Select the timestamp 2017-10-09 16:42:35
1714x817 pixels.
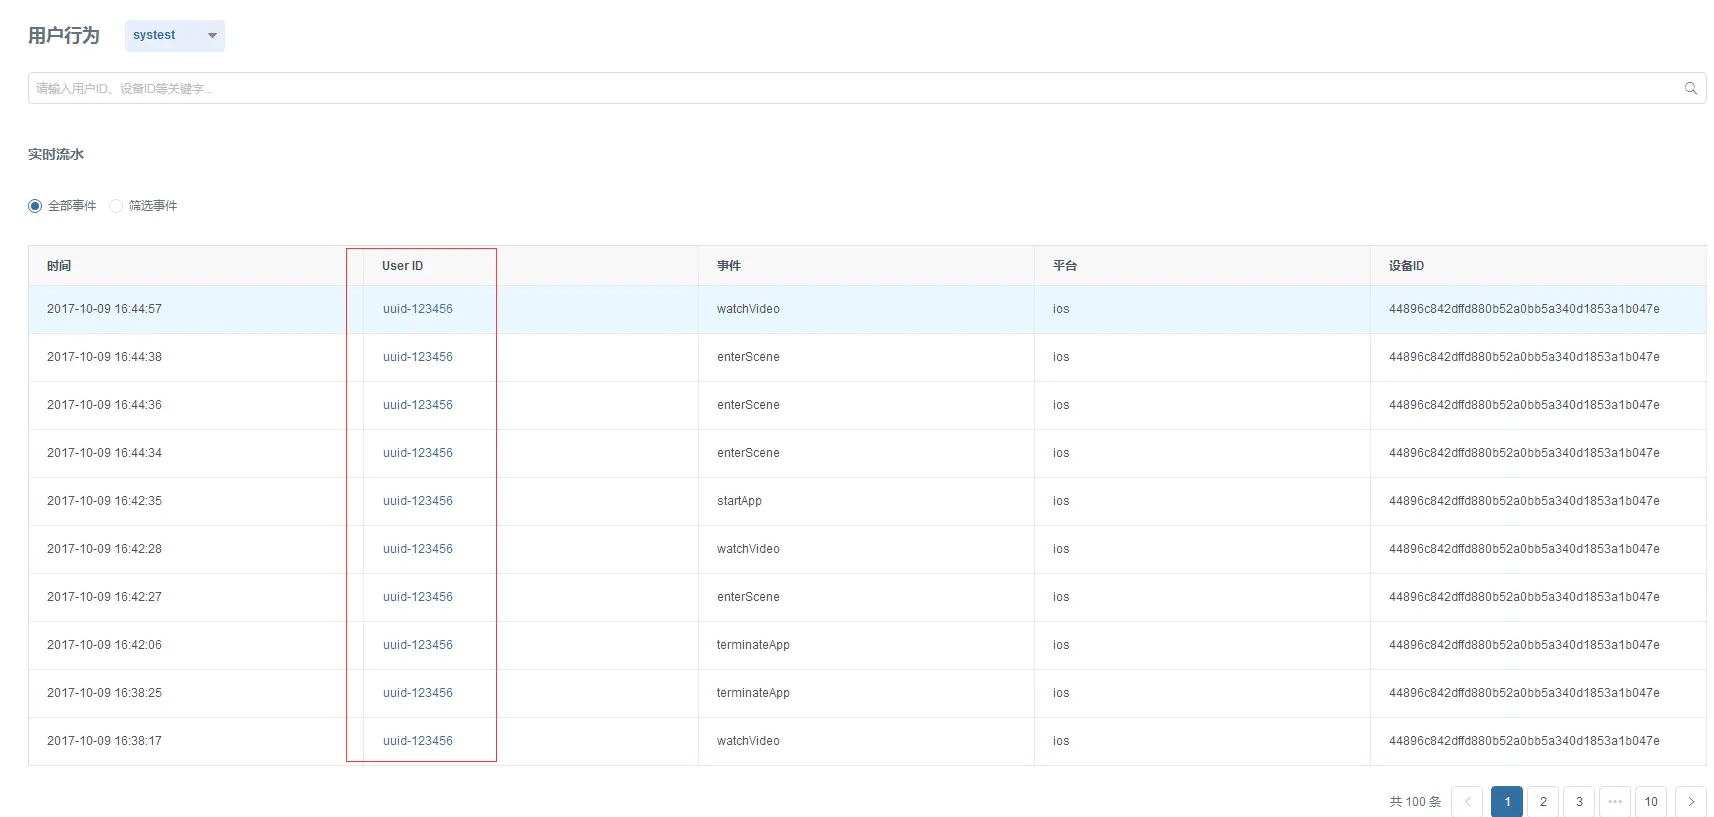click(104, 501)
